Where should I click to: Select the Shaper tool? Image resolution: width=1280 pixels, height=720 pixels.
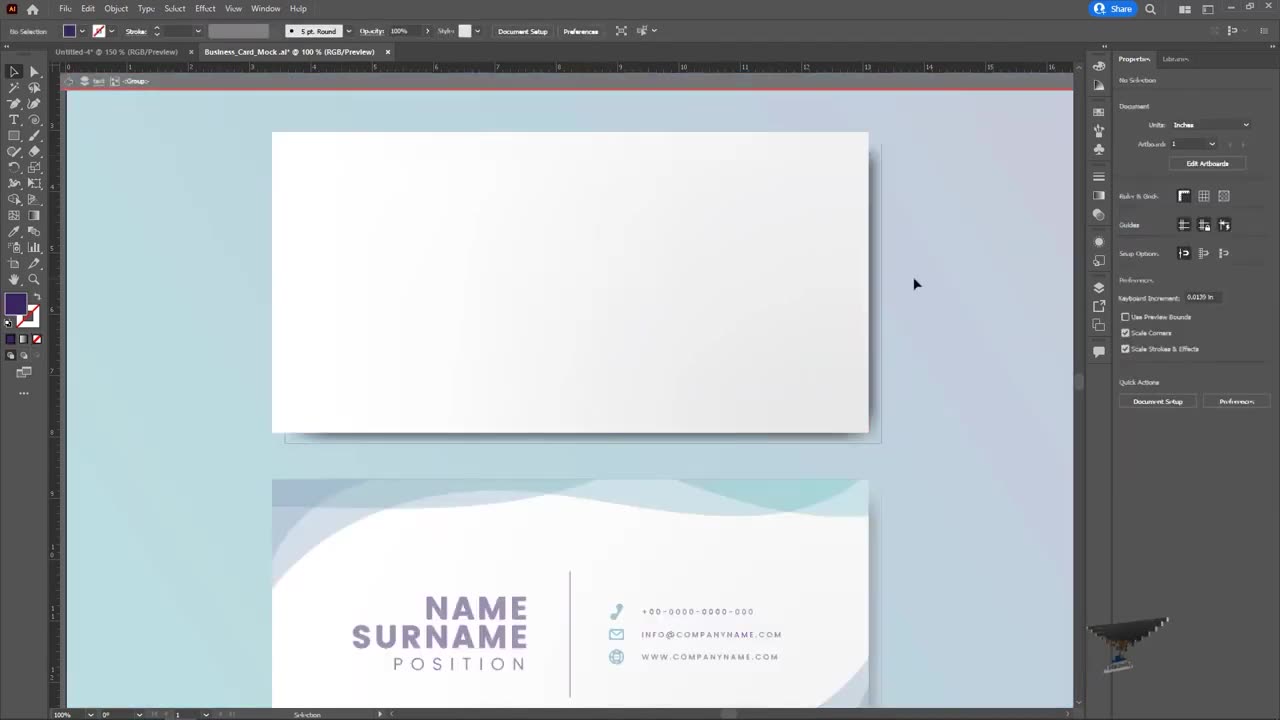(14, 152)
